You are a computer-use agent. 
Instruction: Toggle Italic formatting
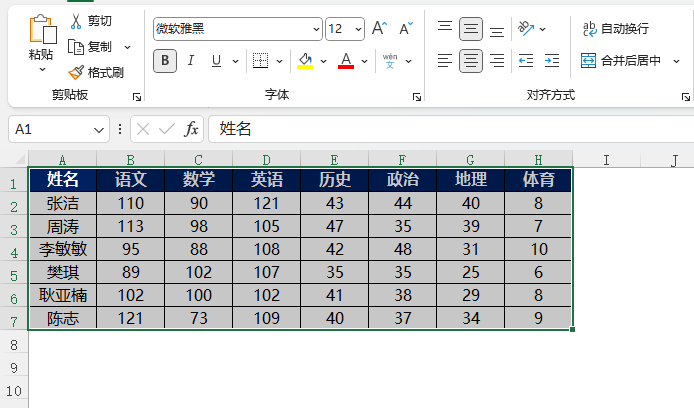tap(191, 61)
